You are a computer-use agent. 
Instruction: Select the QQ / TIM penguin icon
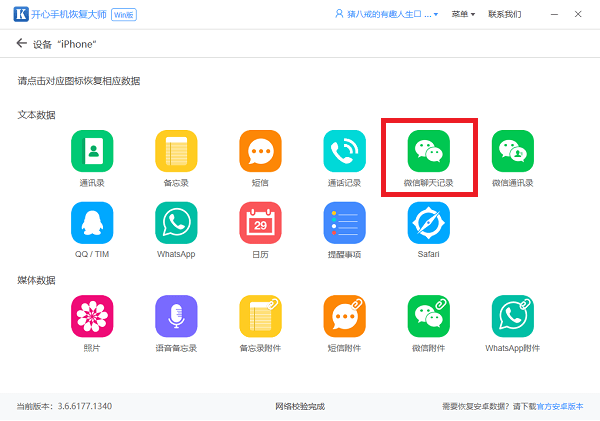[92, 223]
